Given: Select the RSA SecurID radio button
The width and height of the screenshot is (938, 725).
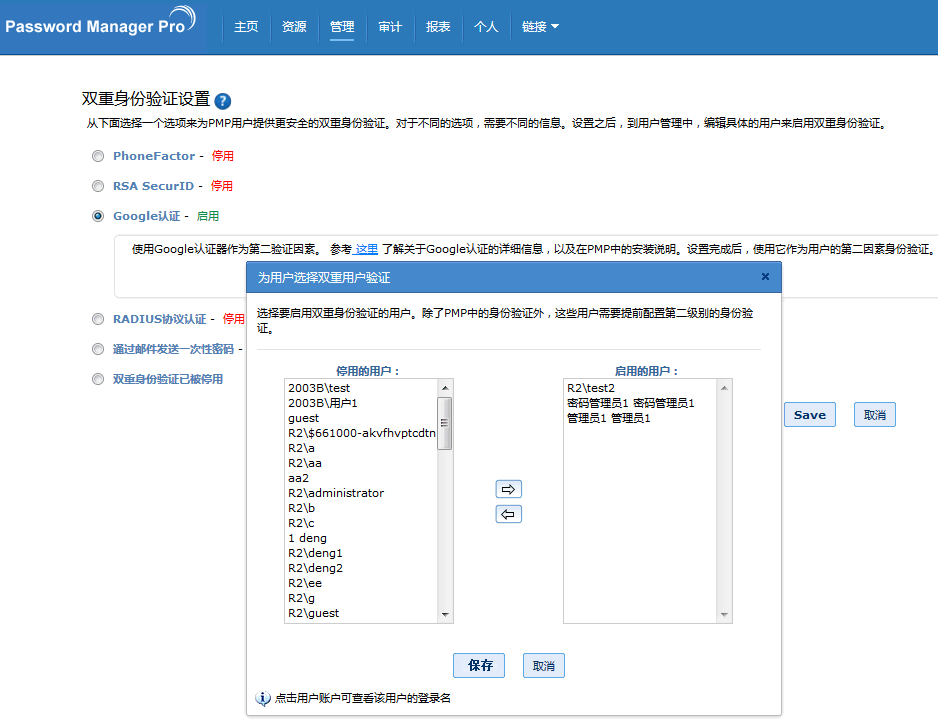Looking at the screenshot, I should pos(98,186).
